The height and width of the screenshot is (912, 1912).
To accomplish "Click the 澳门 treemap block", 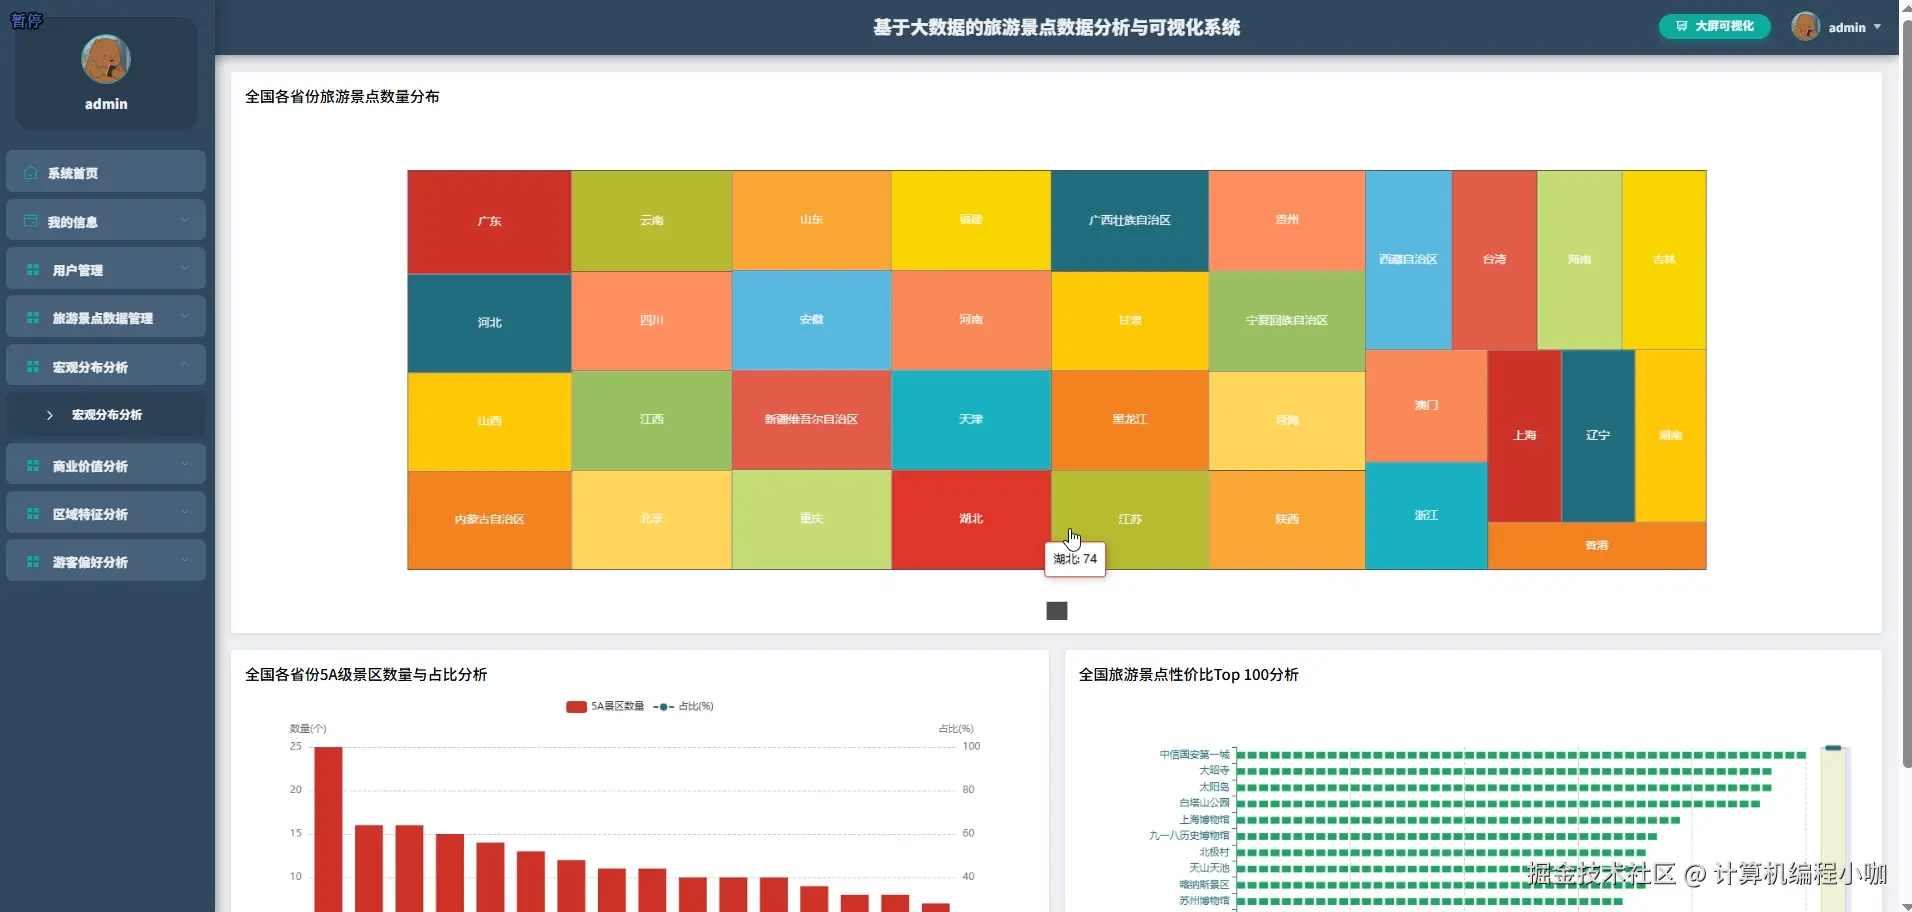I will 1427,406.
